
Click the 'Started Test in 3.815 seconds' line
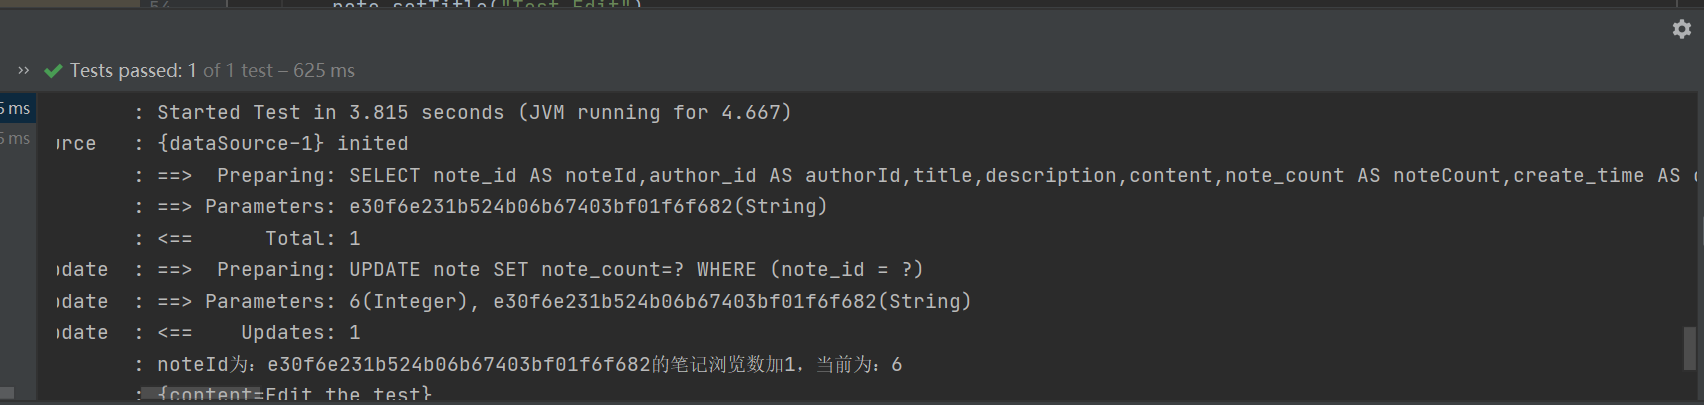[474, 112]
